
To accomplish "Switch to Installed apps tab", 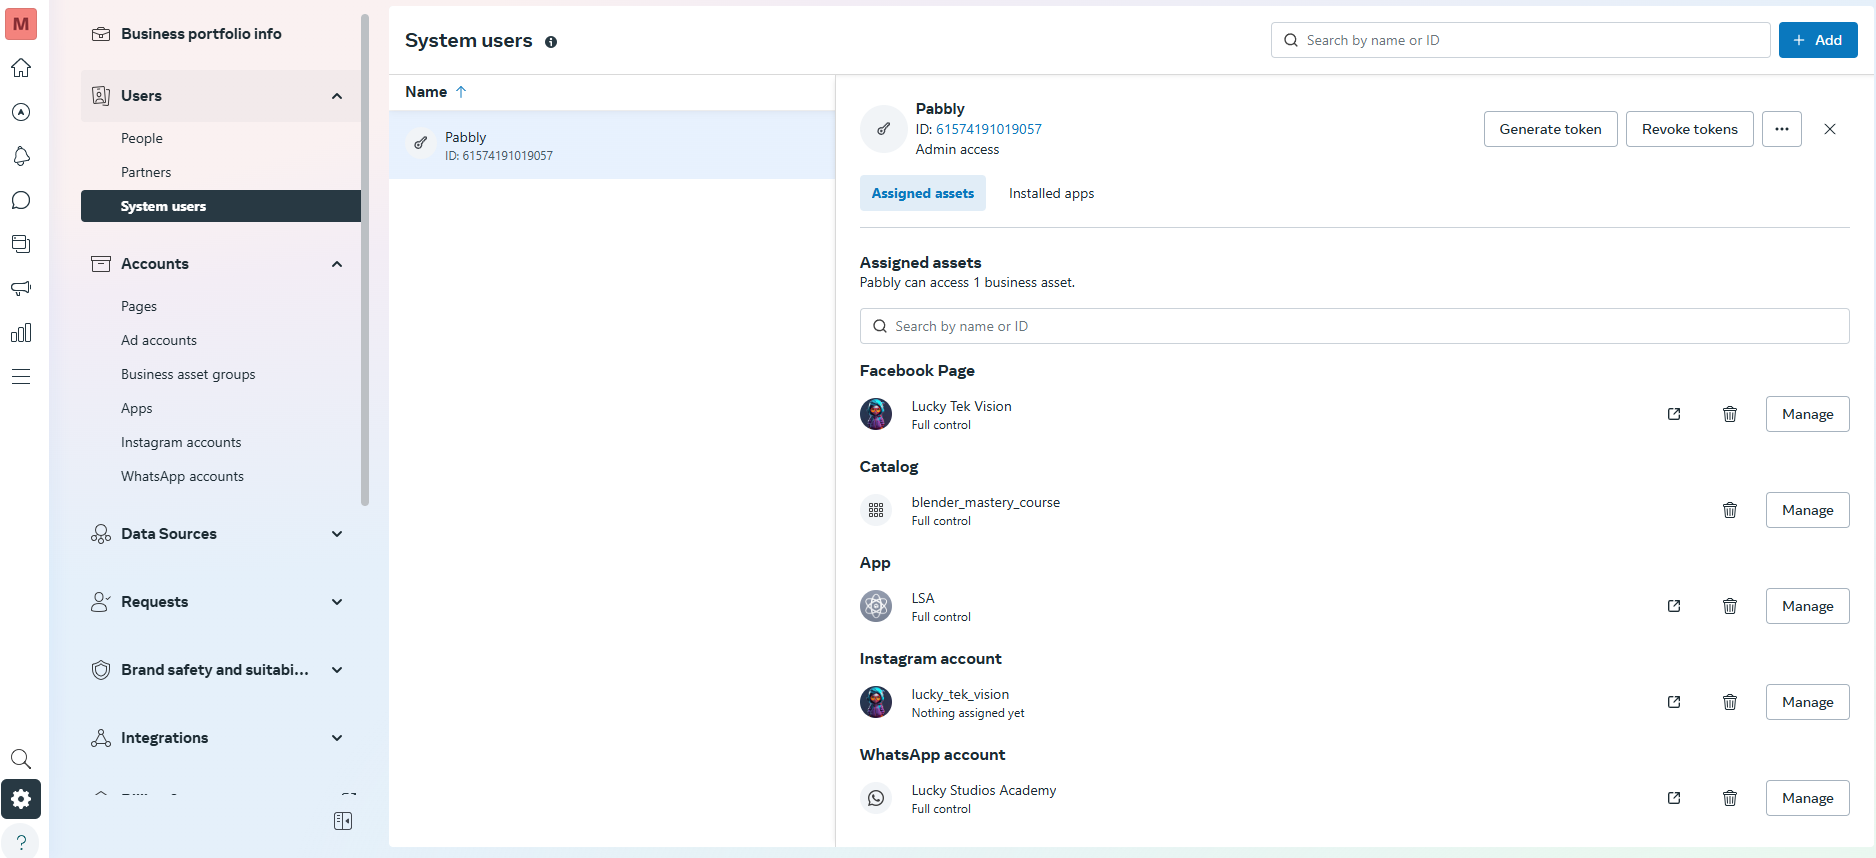I will 1051,193.
